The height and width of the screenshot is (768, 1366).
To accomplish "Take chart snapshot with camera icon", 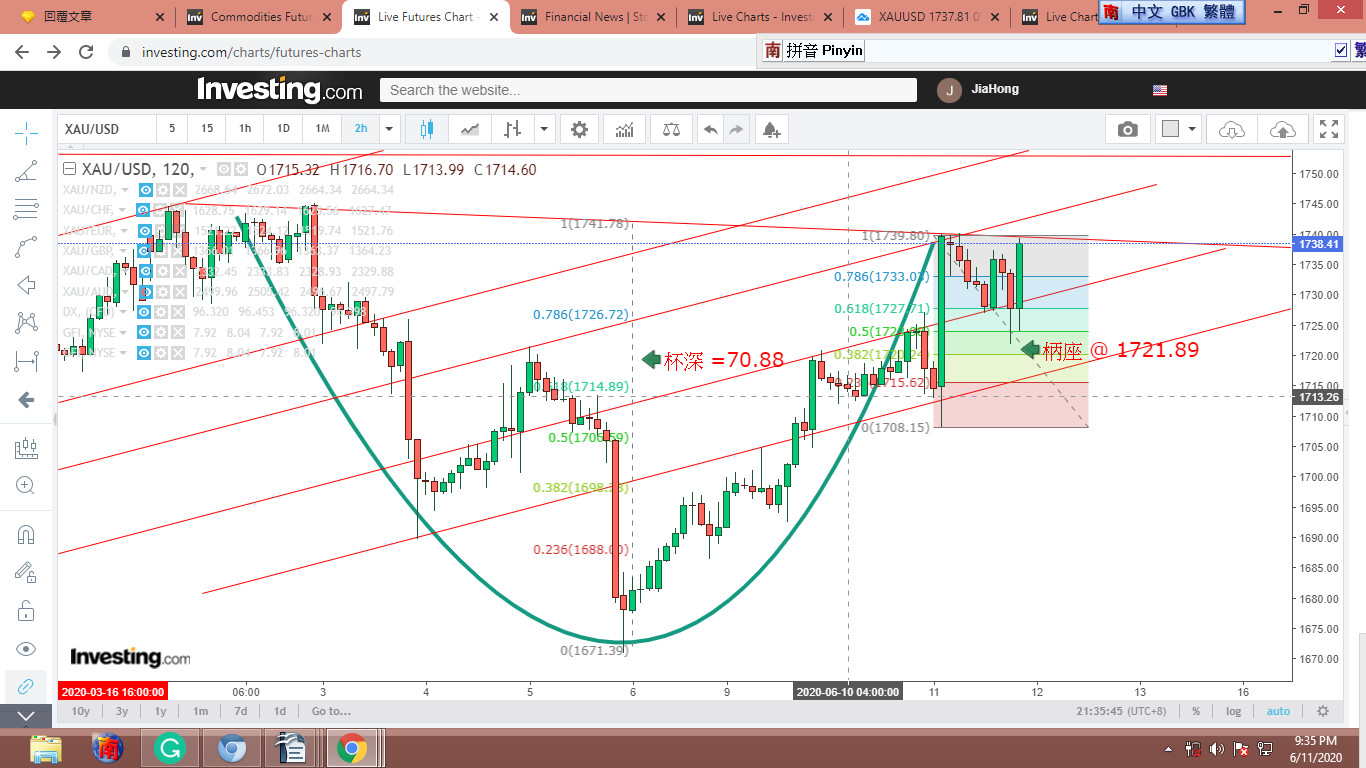I will click(1128, 129).
